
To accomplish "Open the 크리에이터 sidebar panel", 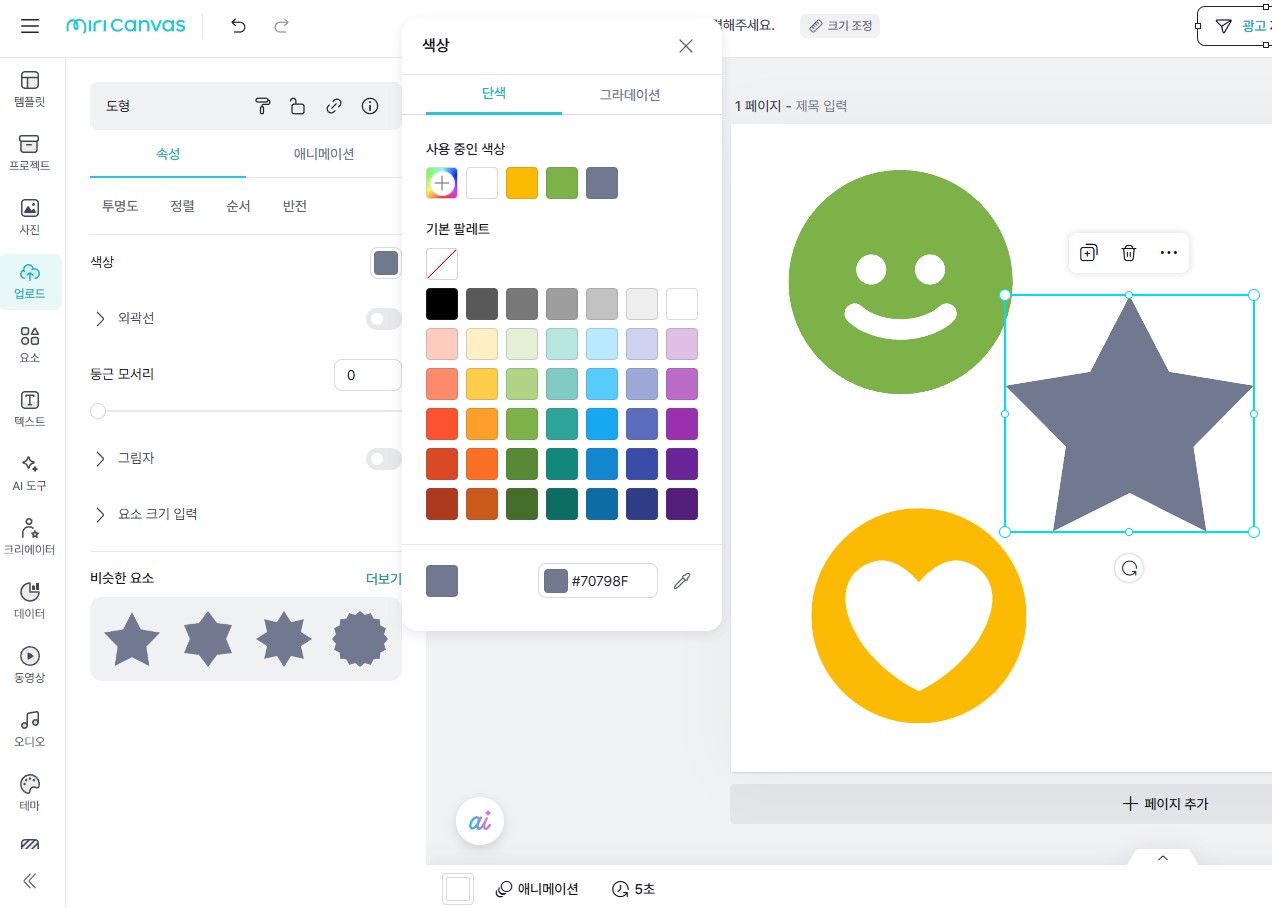I will [x=30, y=537].
